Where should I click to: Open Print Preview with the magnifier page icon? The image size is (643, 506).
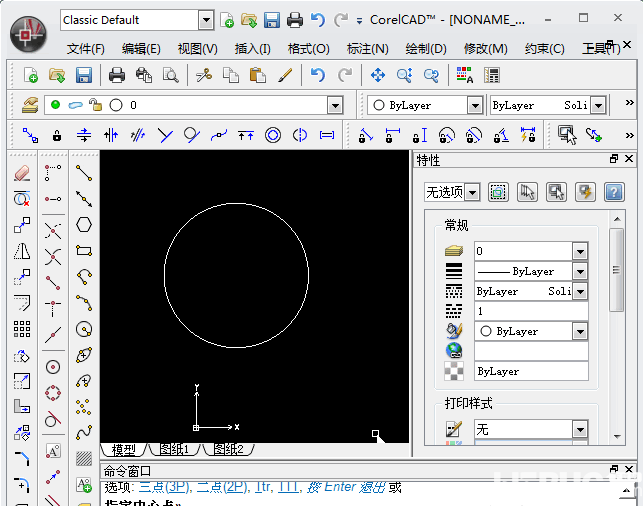coord(170,75)
